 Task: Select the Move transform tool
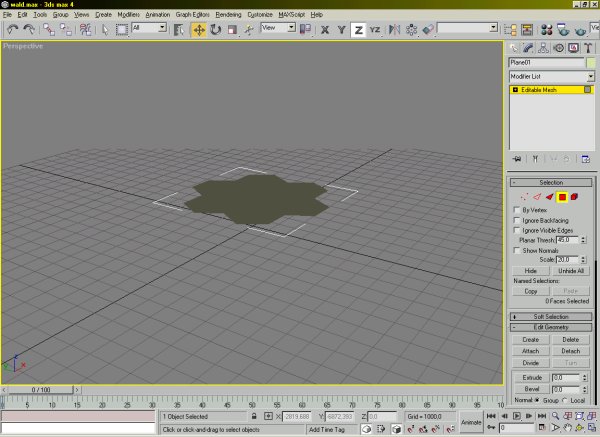(199, 30)
